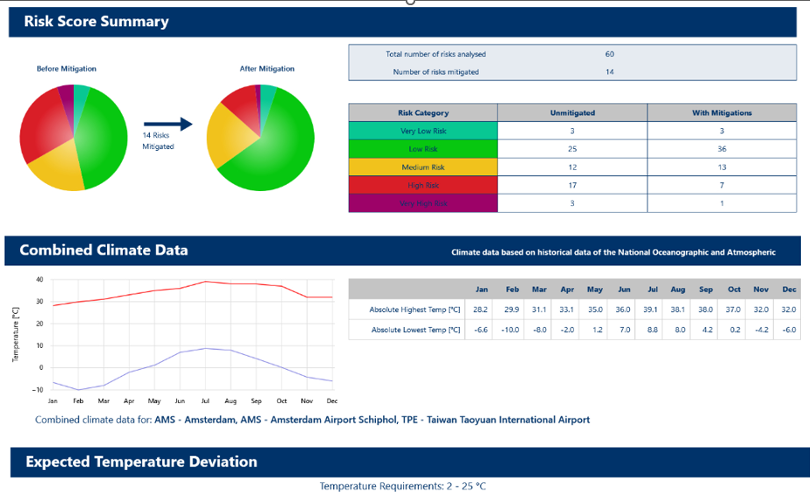The height and width of the screenshot is (500, 810).
Task: Select the yellow Medium Risk category cell
Action: [423, 167]
